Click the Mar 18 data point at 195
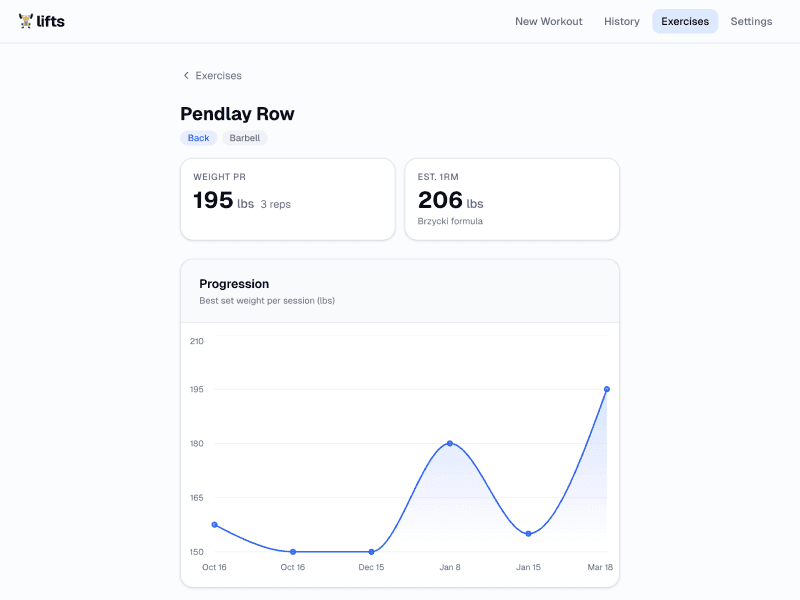Viewport: 800px width, 600px height. click(607, 389)
